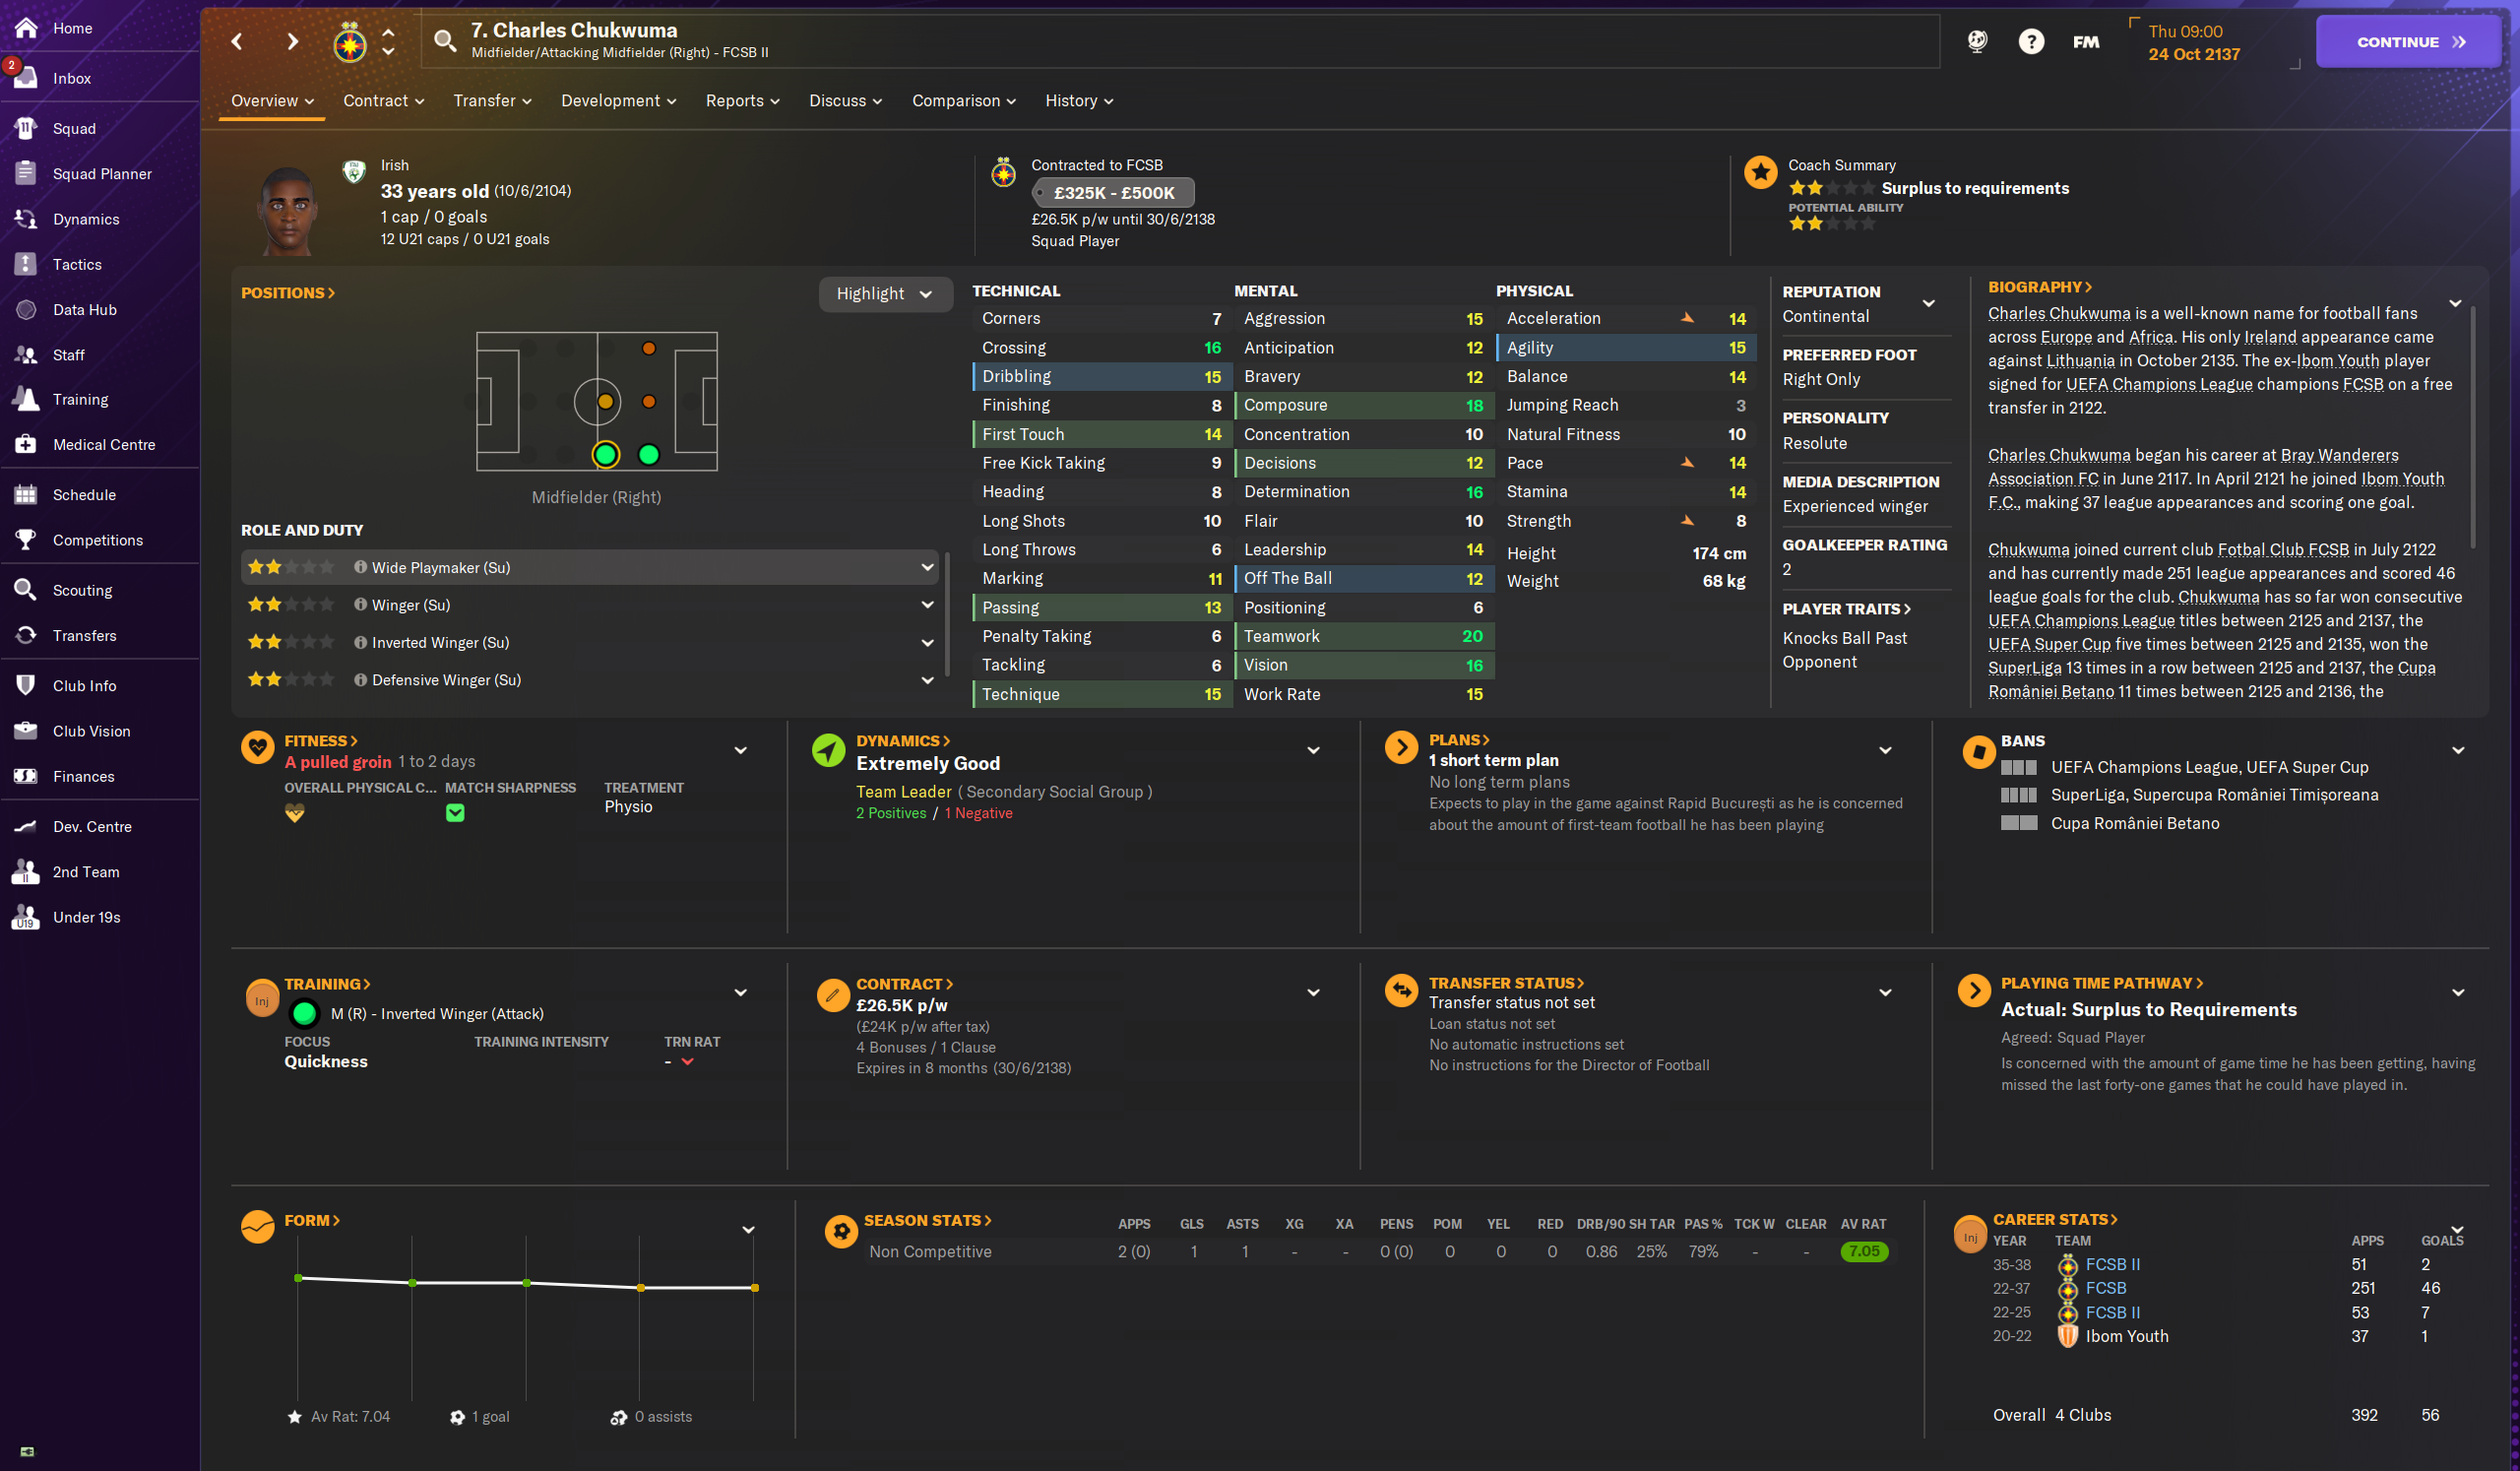Expand the Defensive Winger (Su) role row
The height and width of the screenshot is (1471, 2520).
[x=927, y=680]
